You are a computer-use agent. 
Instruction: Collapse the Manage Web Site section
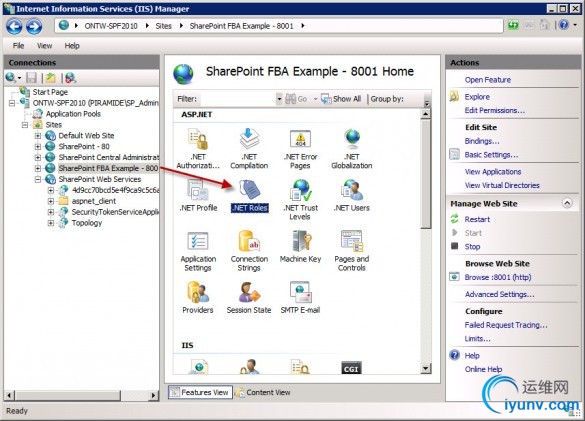tap(567, 203)
